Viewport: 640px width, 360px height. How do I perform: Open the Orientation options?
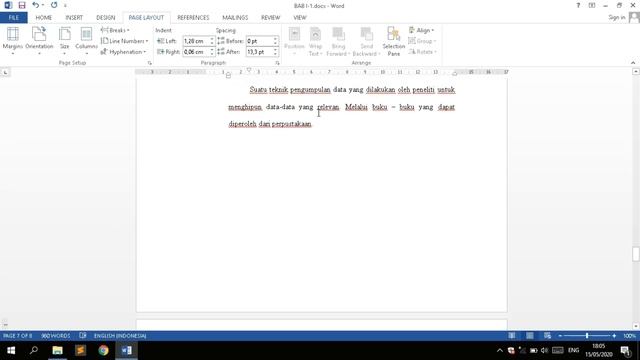coord(39,41)
